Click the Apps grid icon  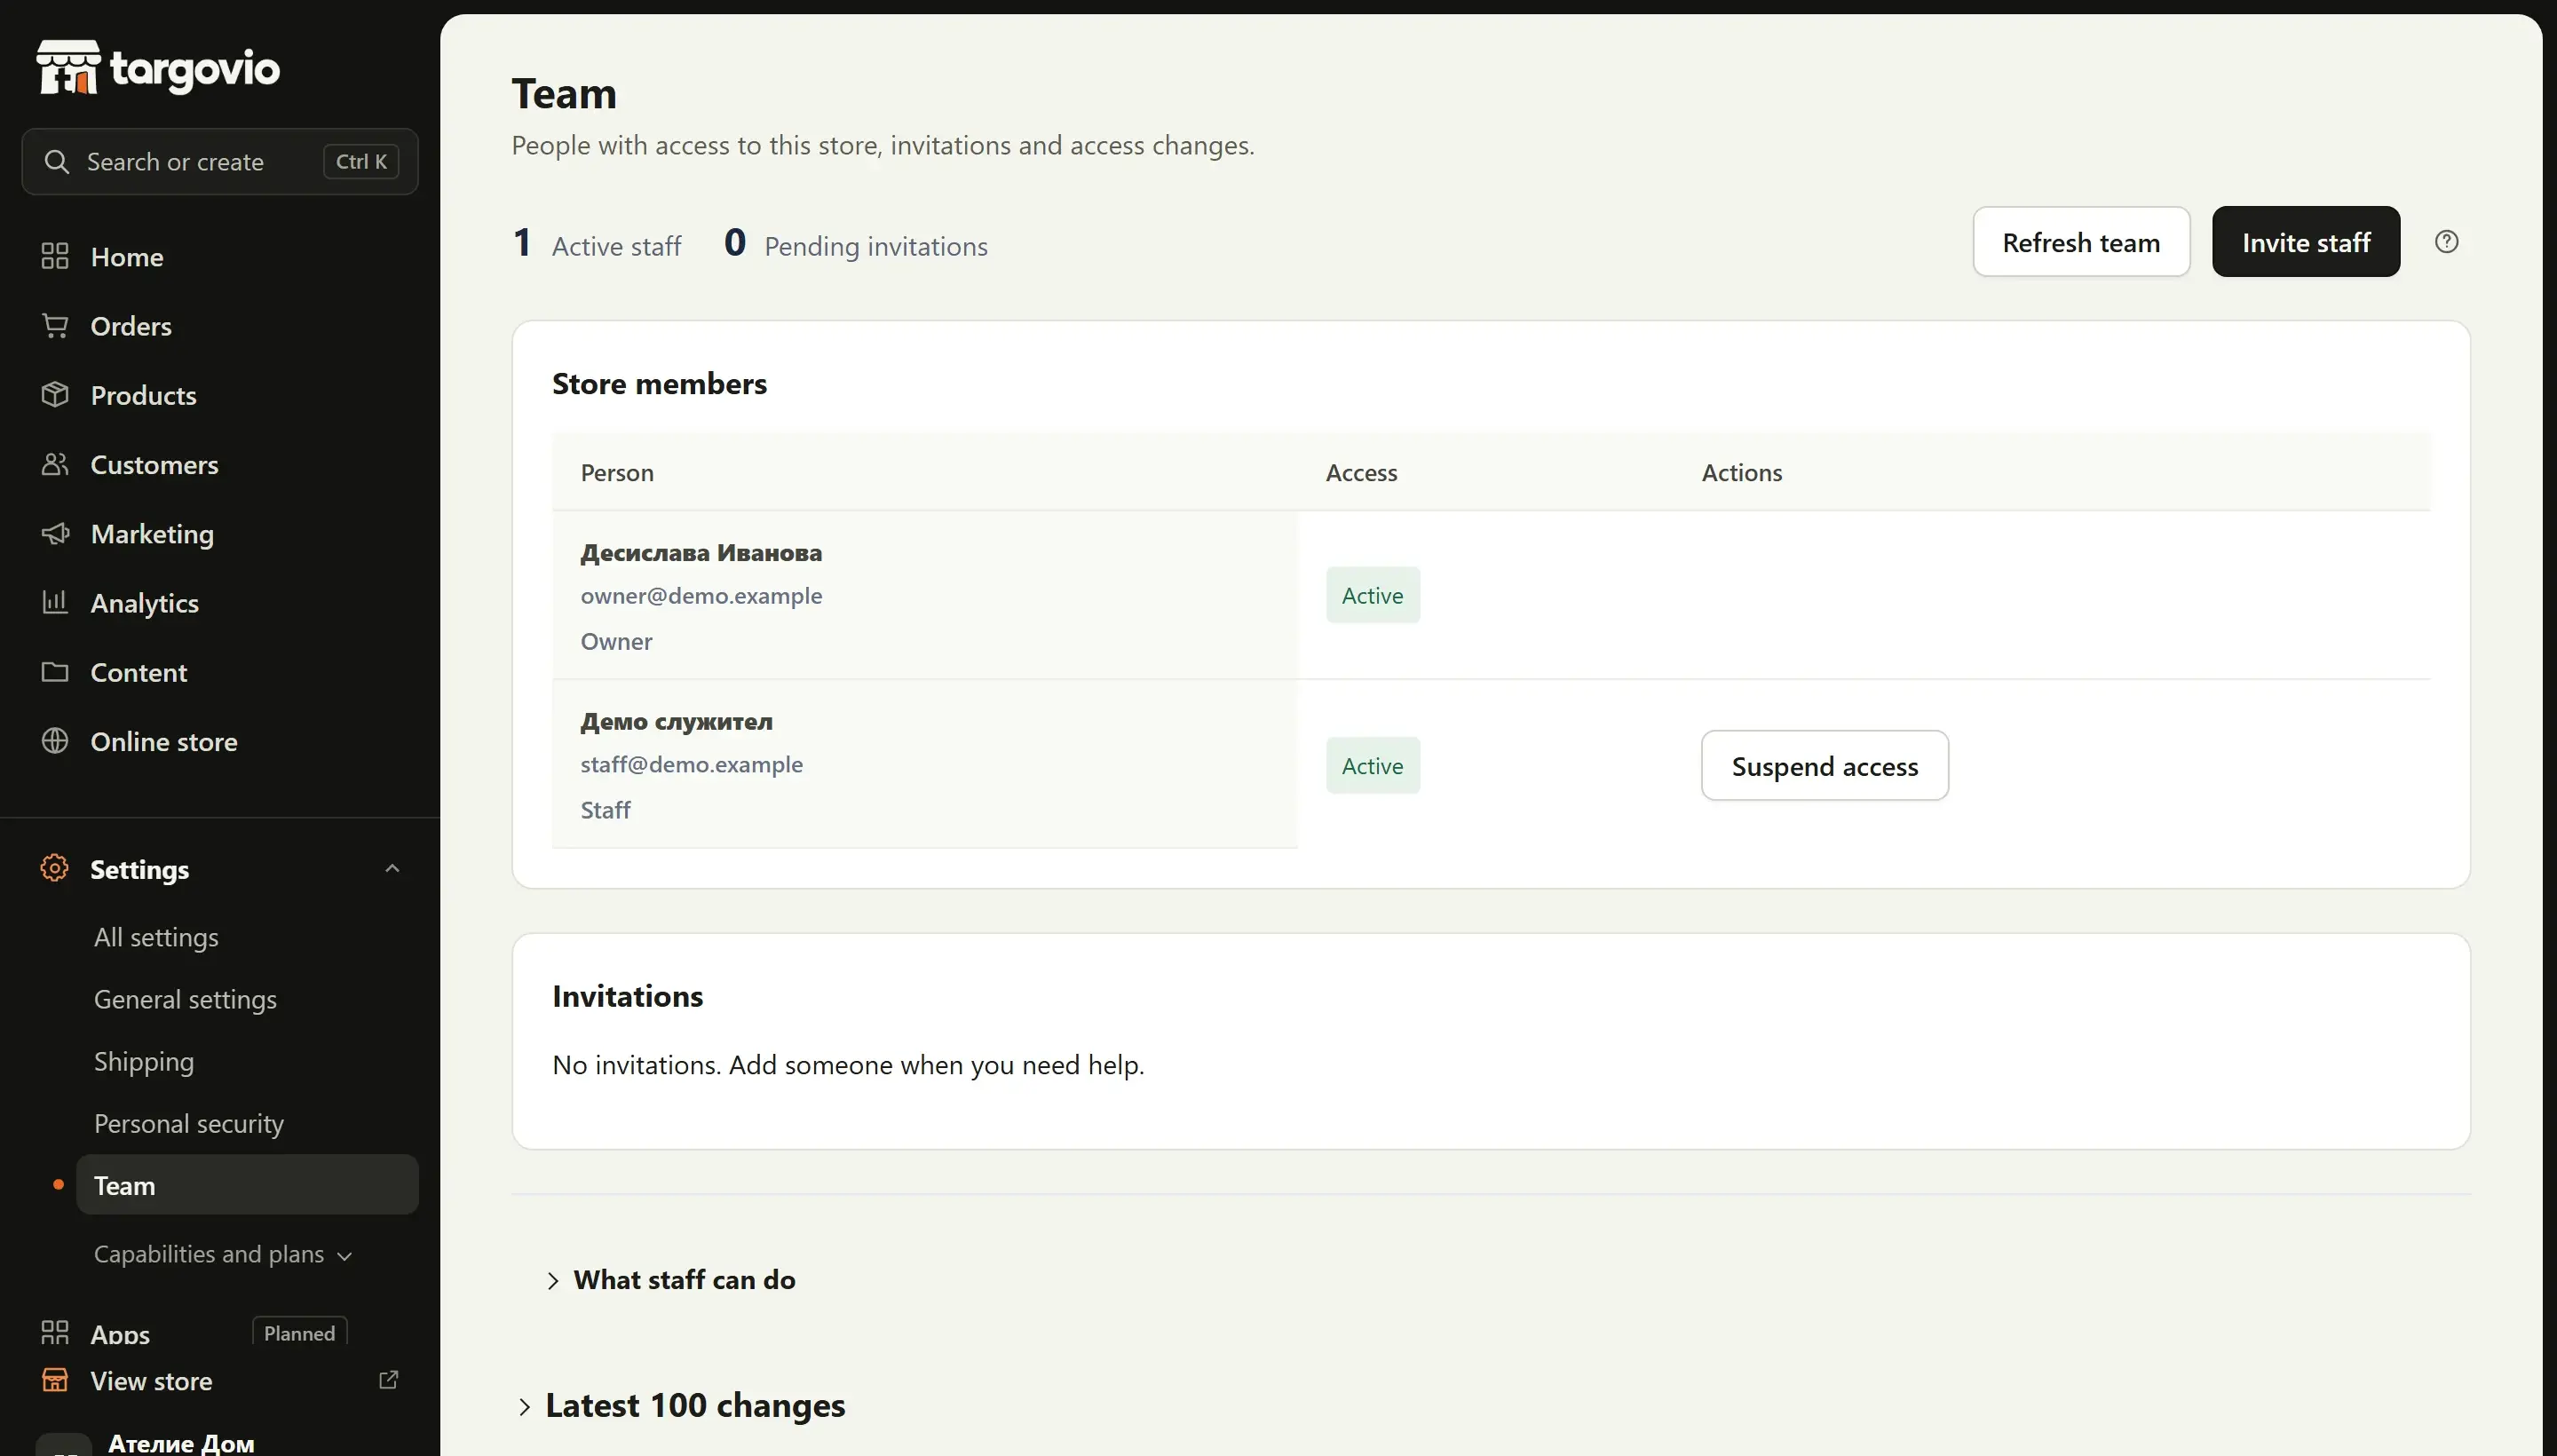tap(55, 1332)
